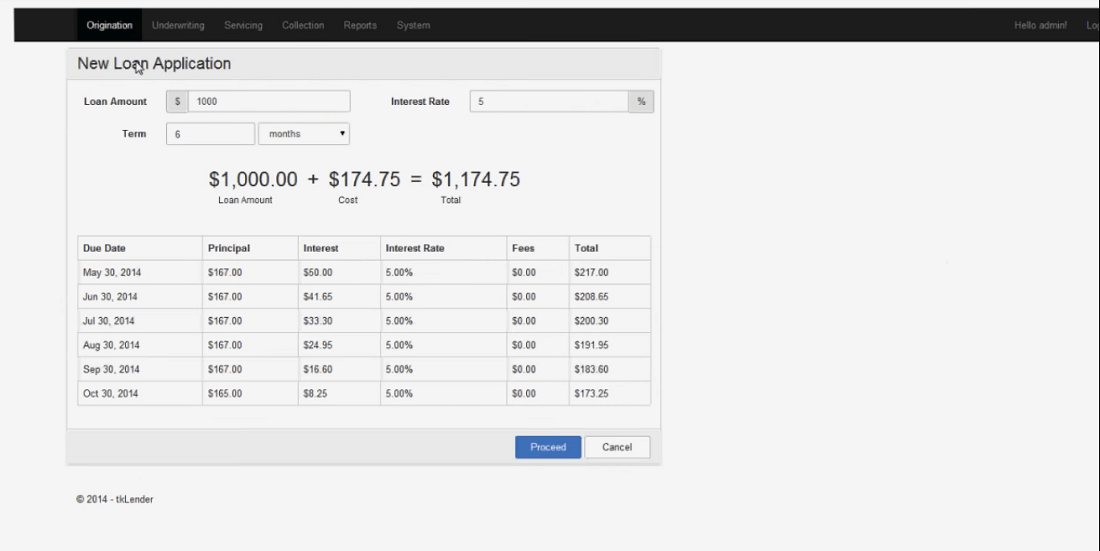Click the Proceed button

[547, 447]
